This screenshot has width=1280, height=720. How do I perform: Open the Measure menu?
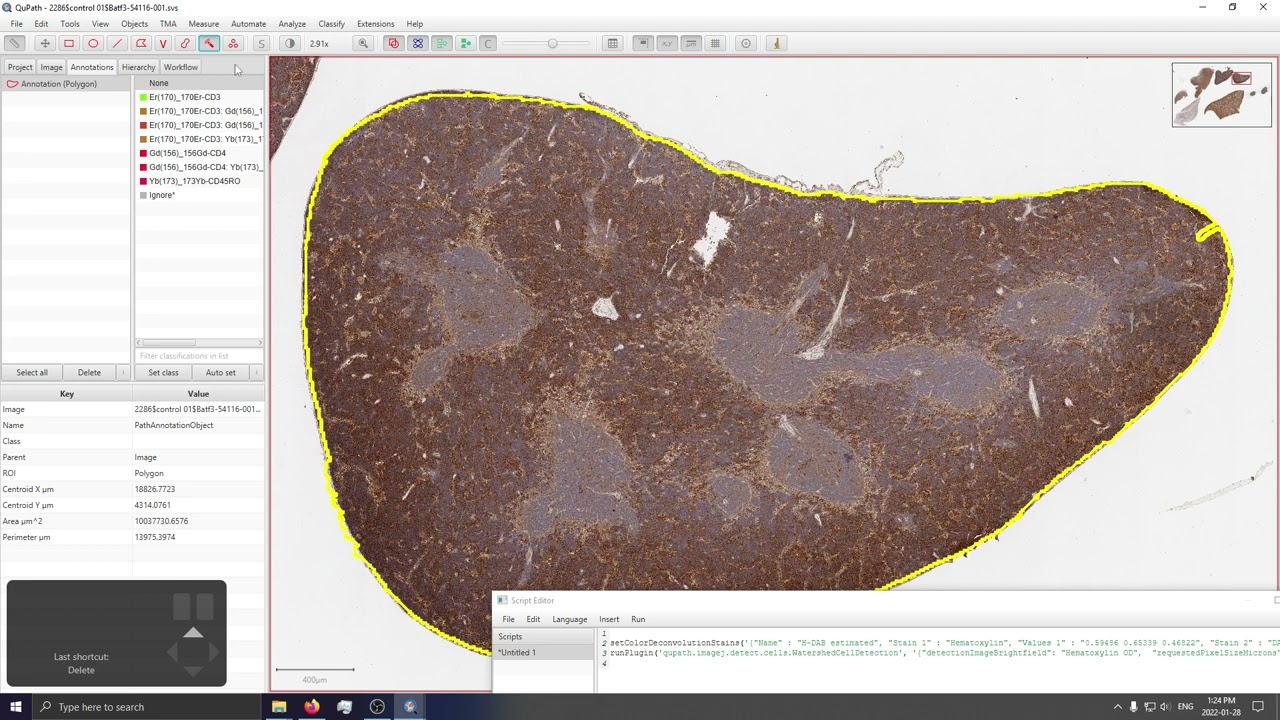click(203, 24)
